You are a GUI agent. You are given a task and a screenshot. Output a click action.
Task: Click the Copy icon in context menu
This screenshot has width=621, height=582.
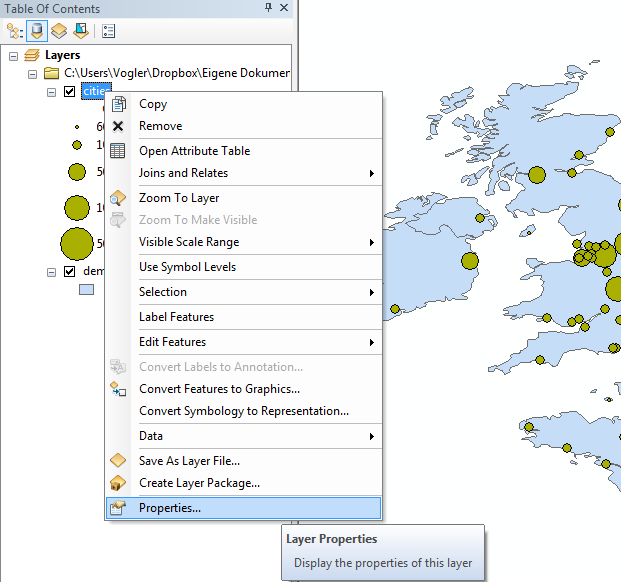(118, 104)
